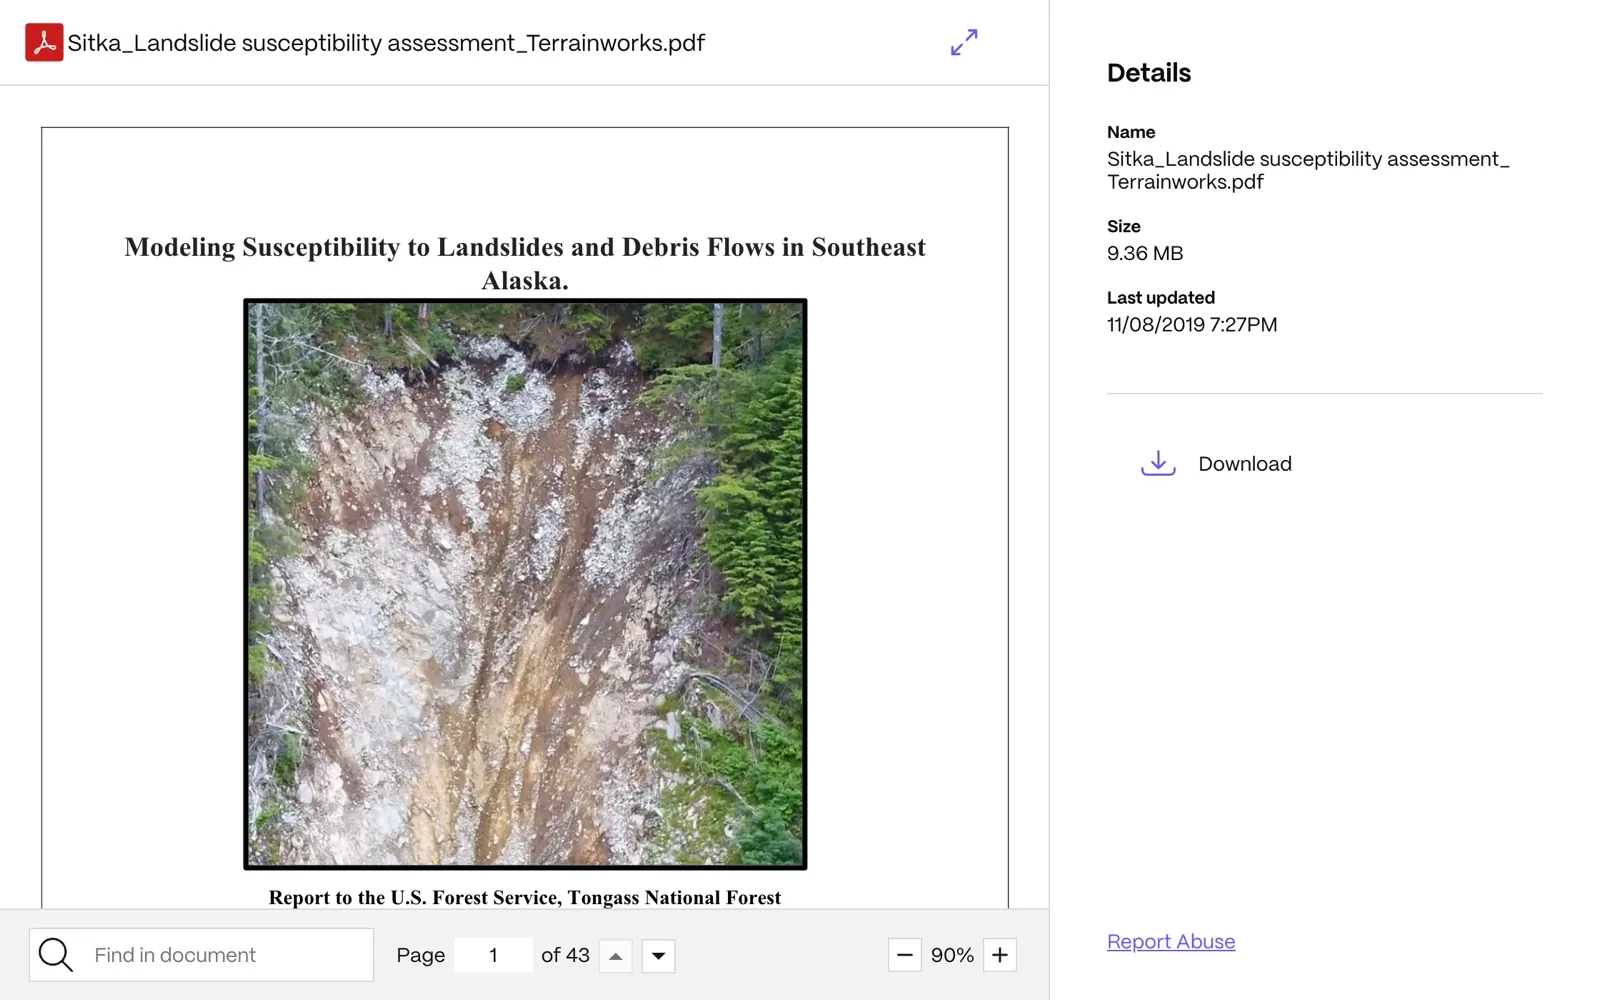1600x1000 pixels.
Task: Click the Find in document field
Action: (202, 955)
